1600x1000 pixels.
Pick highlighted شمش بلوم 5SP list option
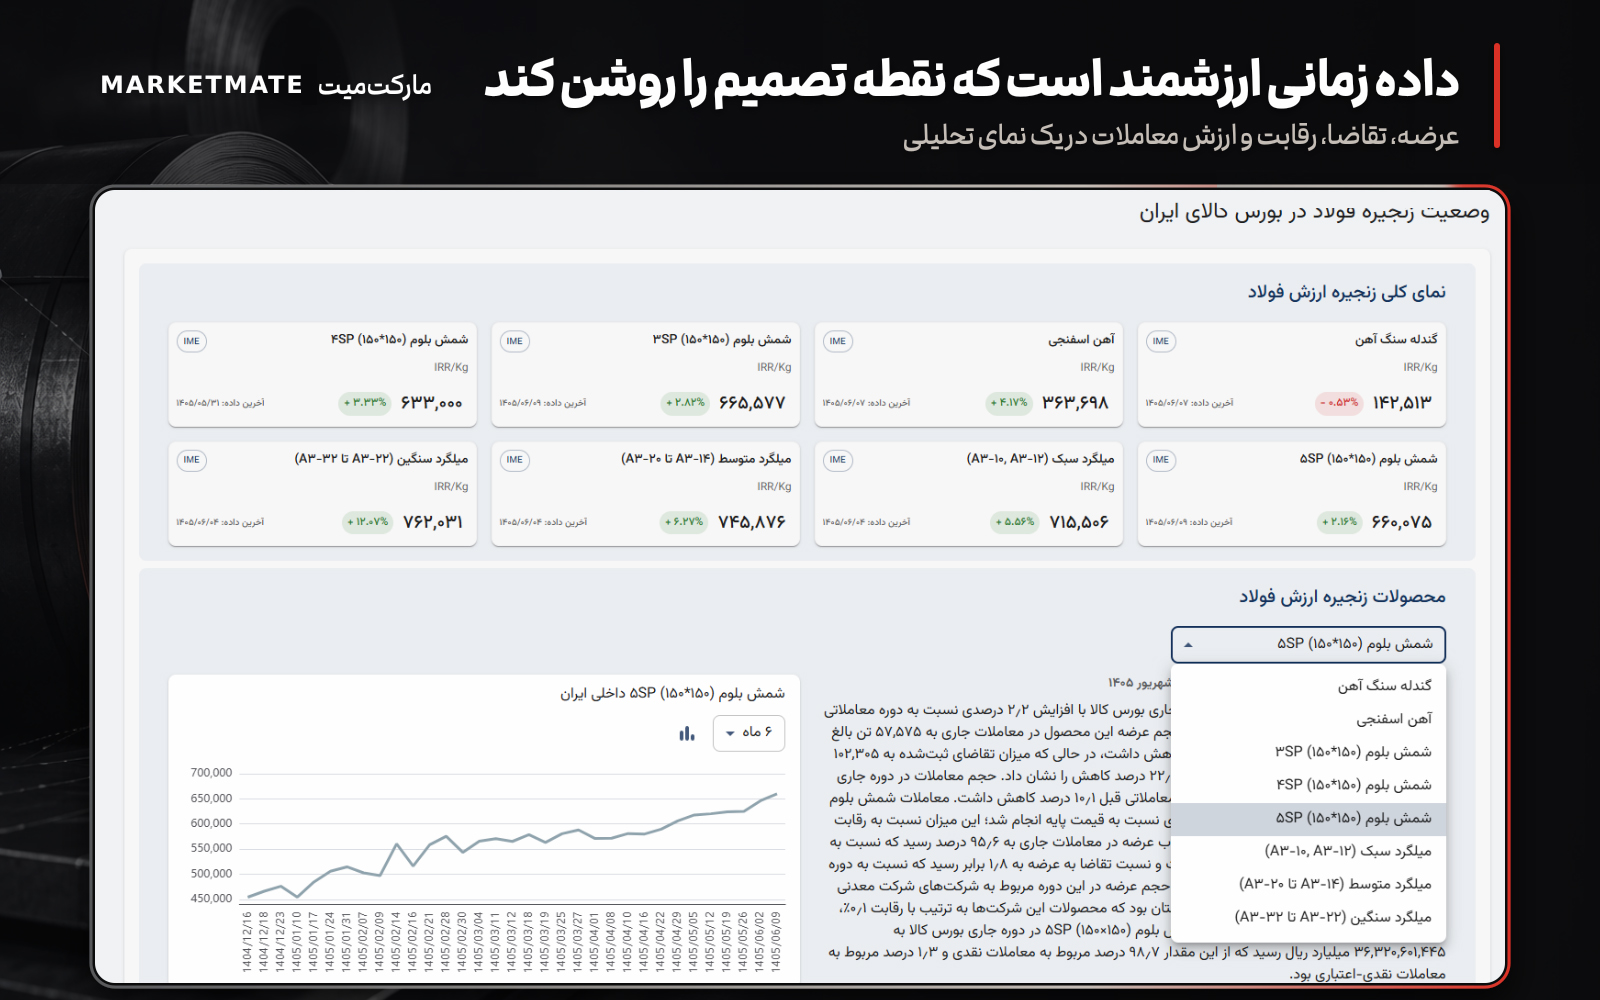pyautogui.click(x=1308, y=818)
